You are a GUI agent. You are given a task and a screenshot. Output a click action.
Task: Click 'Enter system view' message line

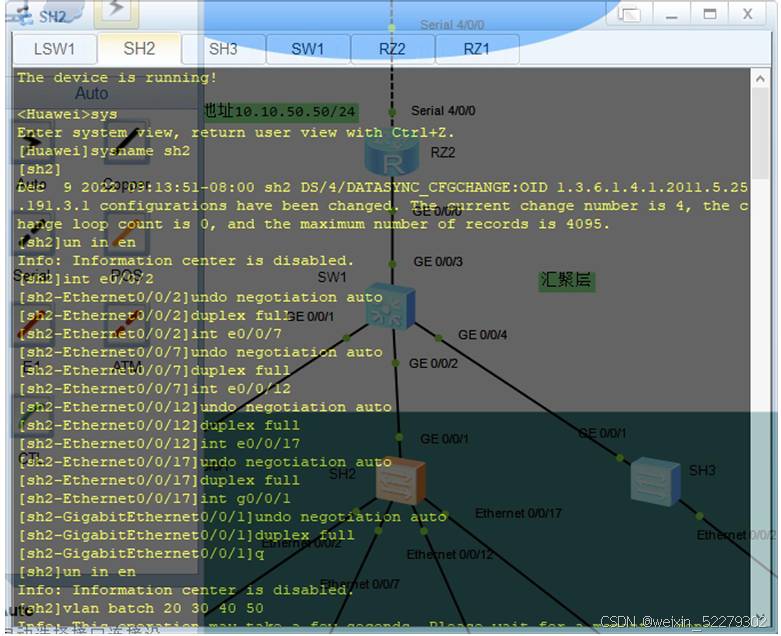pos(235,132)
